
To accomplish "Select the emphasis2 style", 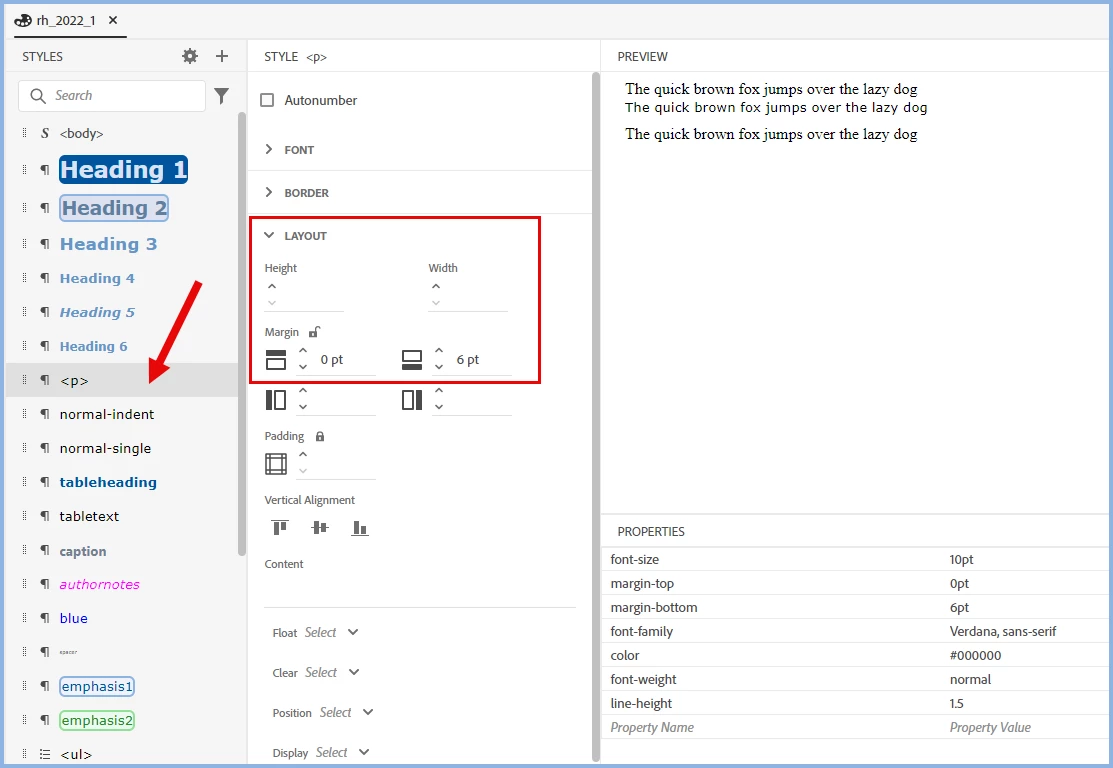I will click(x=97, y=720).
